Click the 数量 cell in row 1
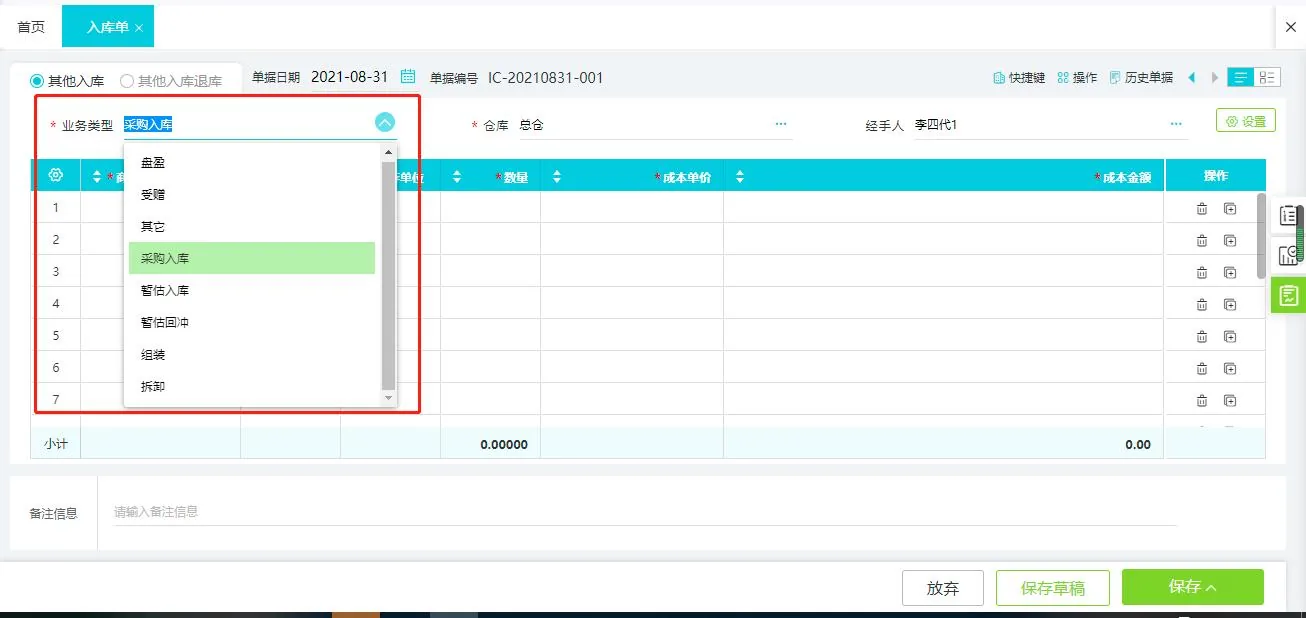Screen dimensions: 1306x618 (x=490, y=207)
